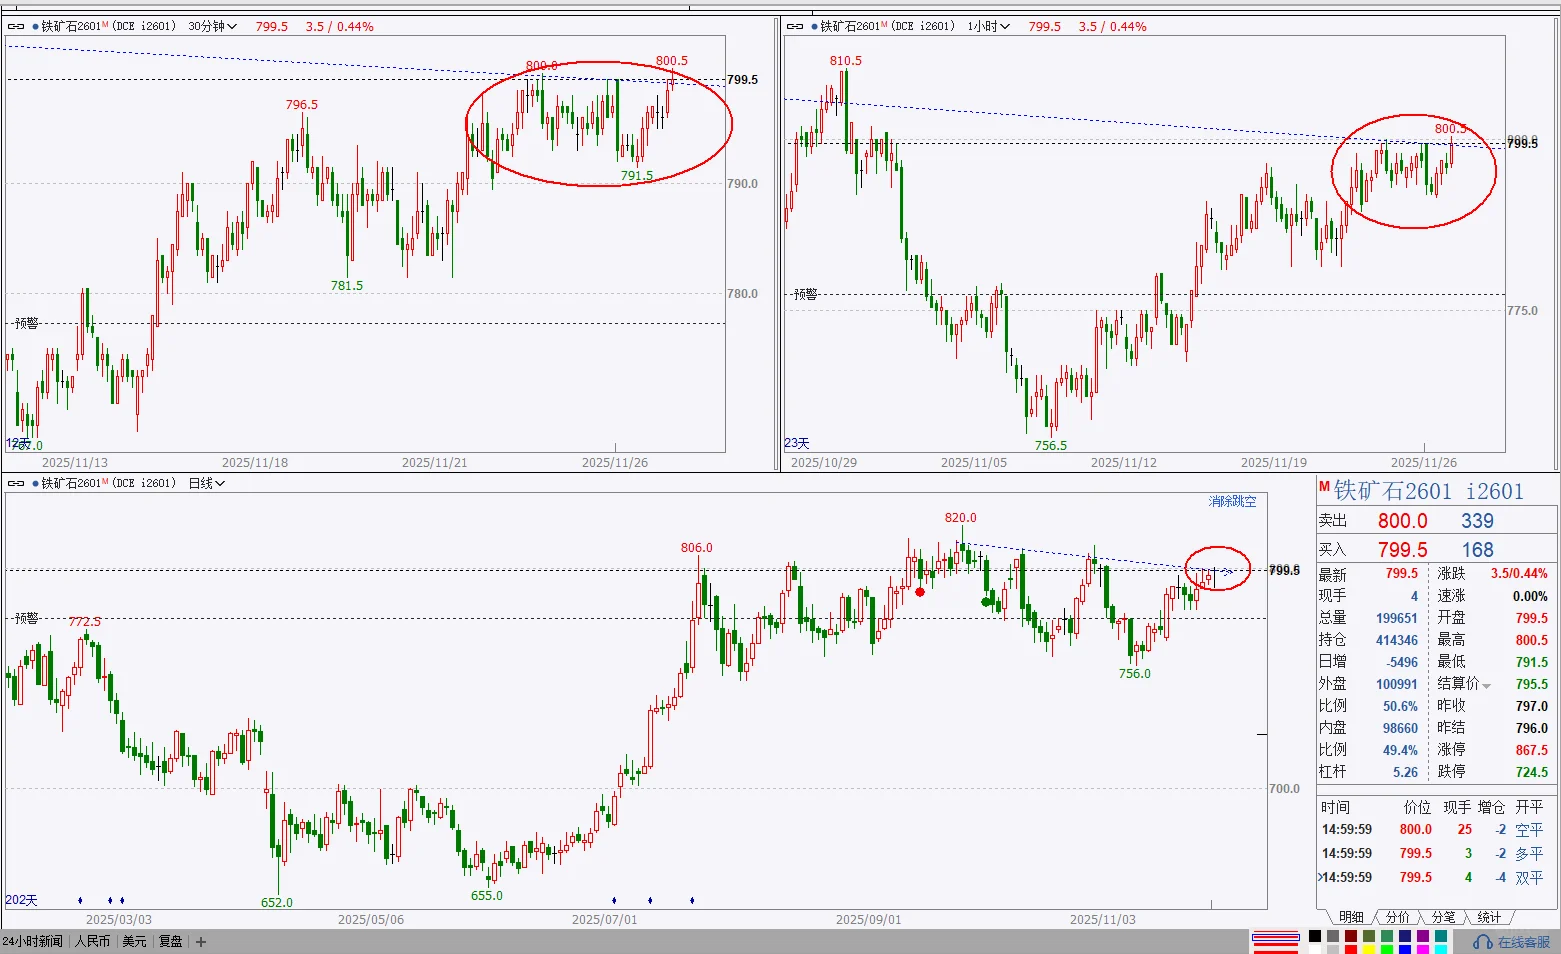Image resolution: width=1561 pixels, height=954 pixels.
Task: Select the red dot marker on the daily chart
Action: pos(920,592)
